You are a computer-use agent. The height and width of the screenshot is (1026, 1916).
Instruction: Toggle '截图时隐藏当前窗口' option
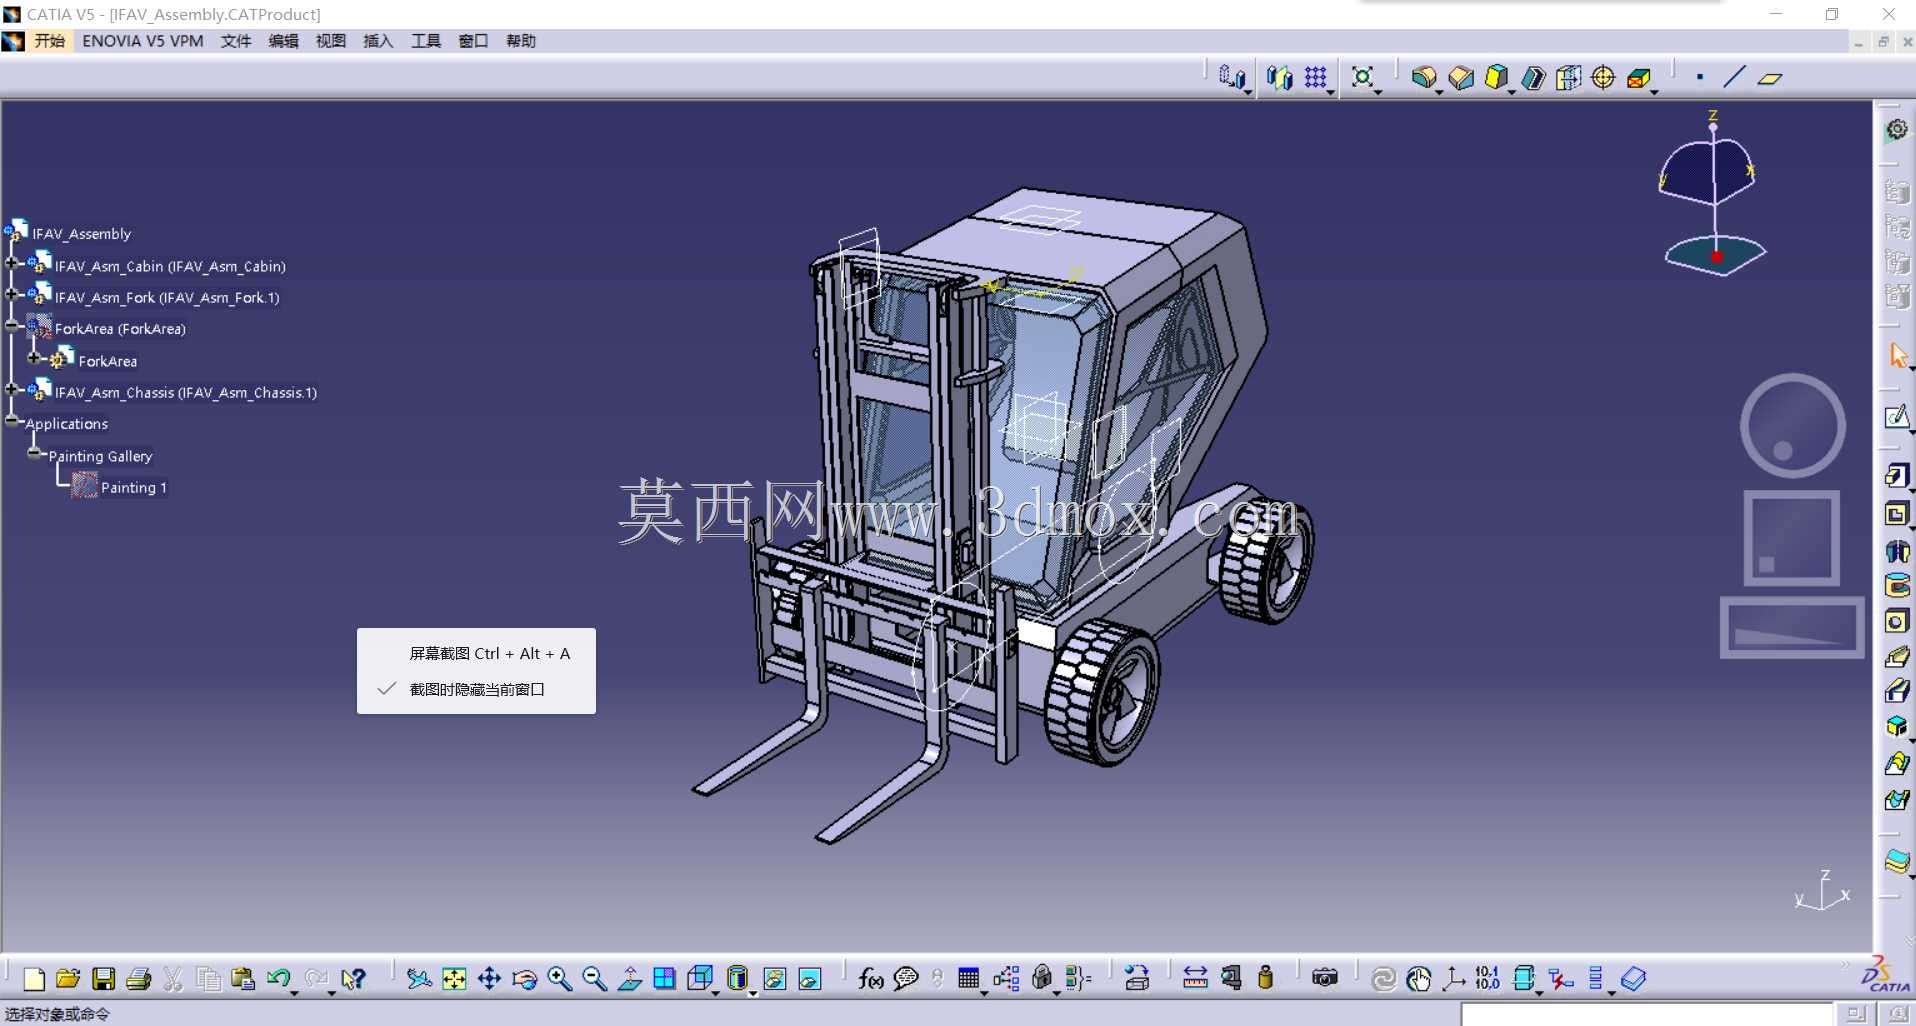(476, 689)
